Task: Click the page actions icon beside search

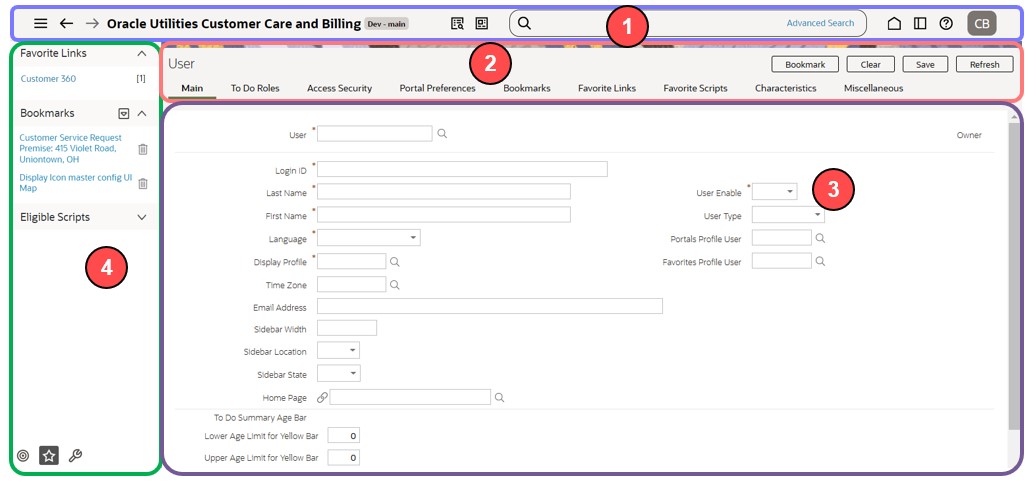Action: (x=482, y=24)
